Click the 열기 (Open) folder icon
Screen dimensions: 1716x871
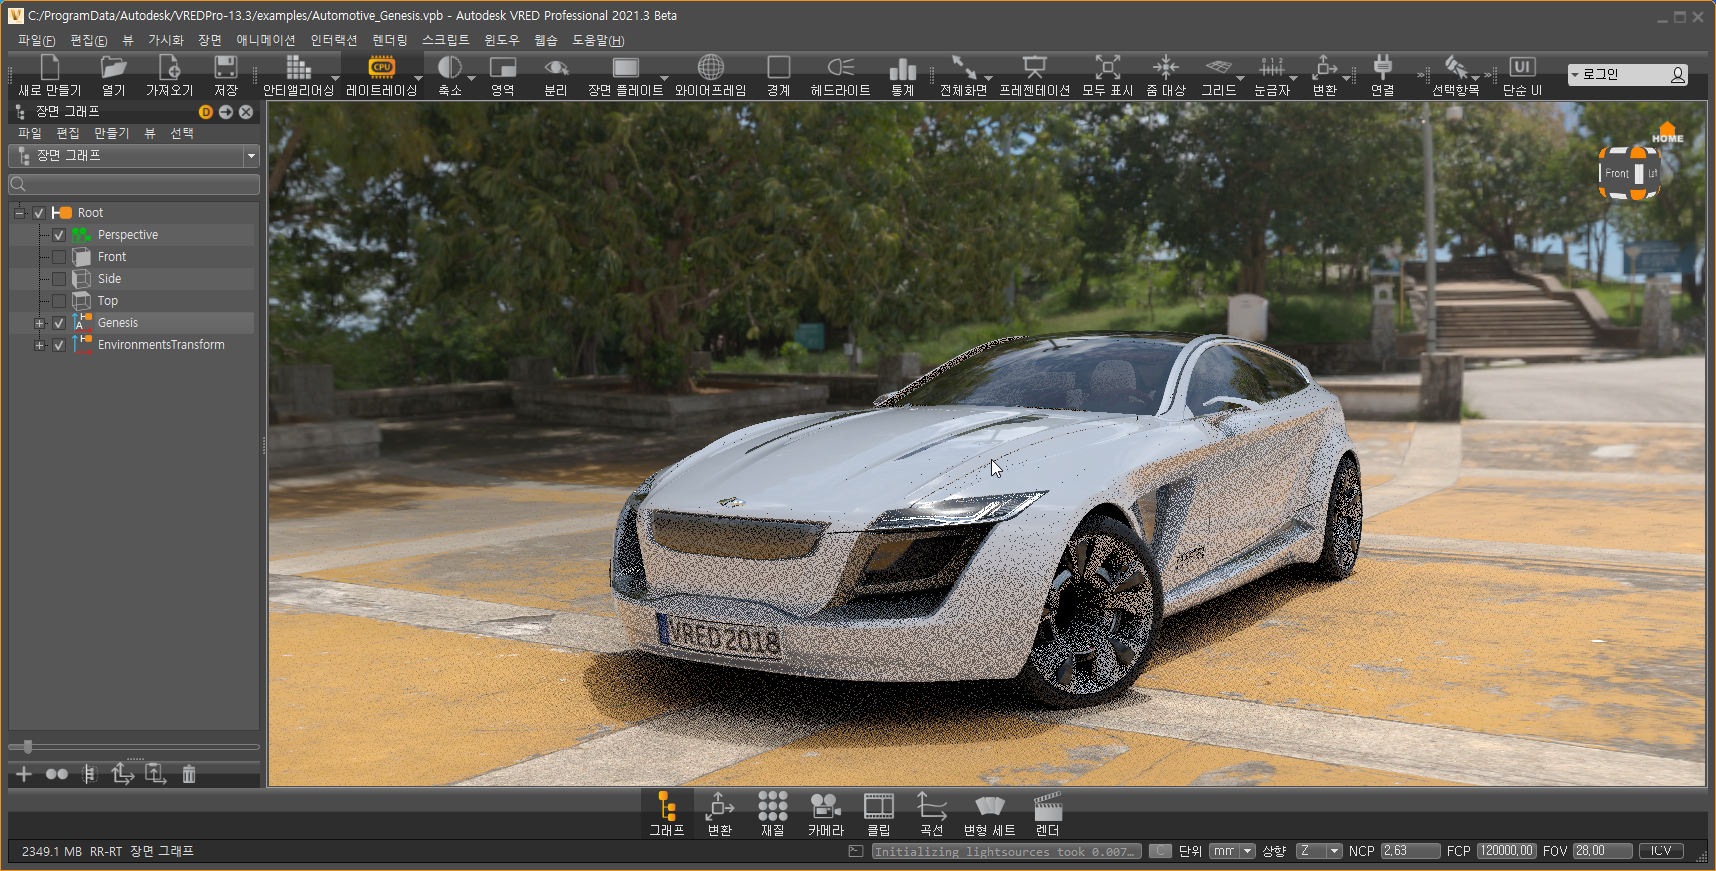pyautogui.click(x=114, y=67)
